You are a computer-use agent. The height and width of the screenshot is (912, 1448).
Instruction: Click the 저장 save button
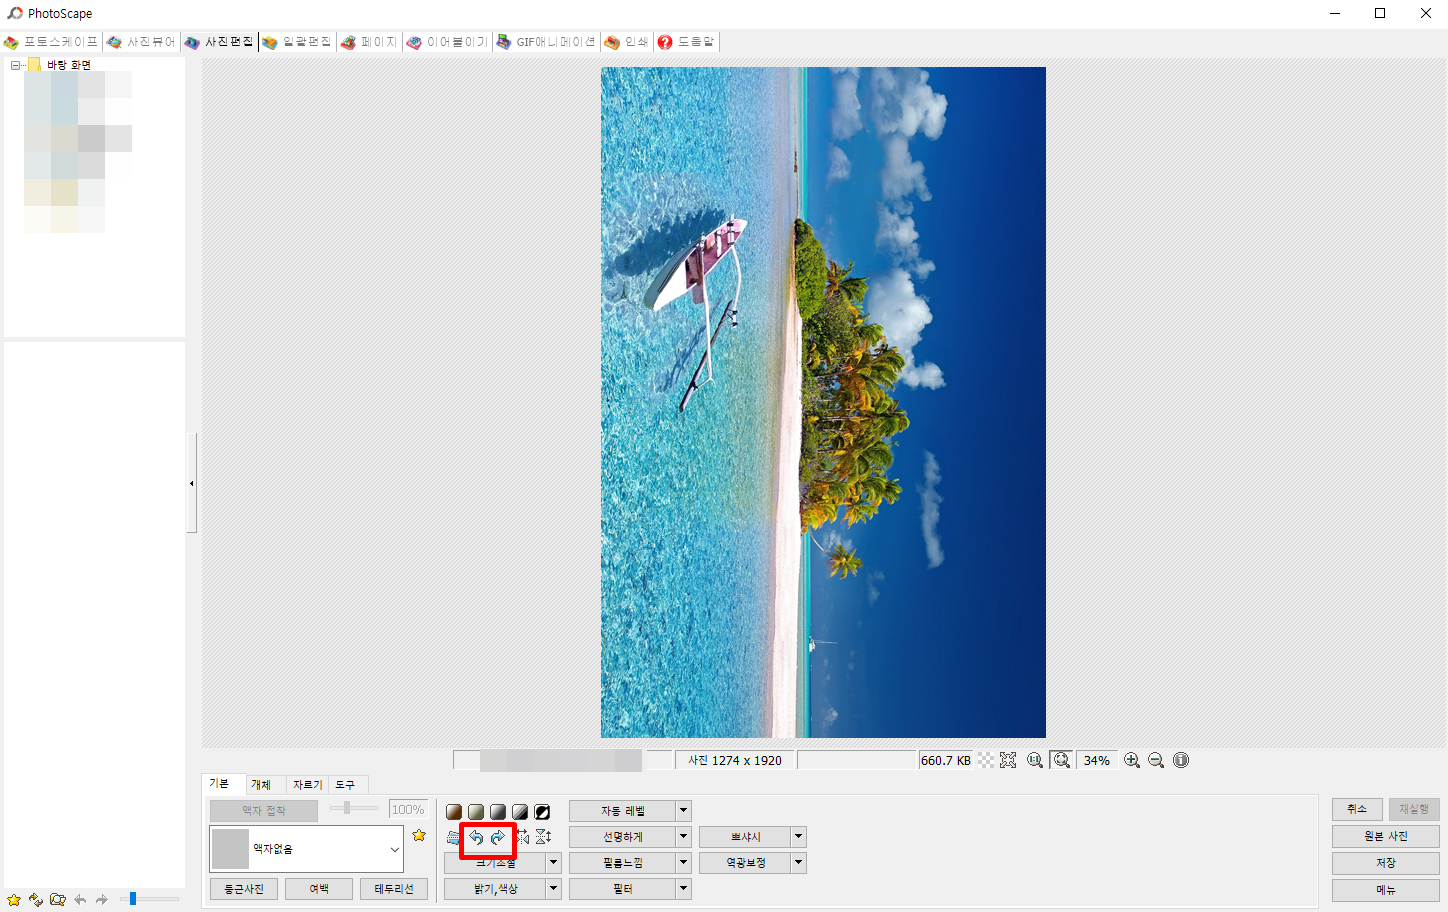click(1386, 863)
